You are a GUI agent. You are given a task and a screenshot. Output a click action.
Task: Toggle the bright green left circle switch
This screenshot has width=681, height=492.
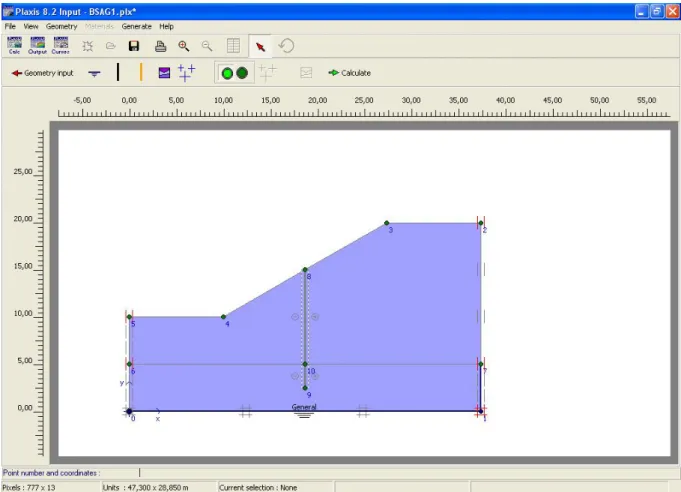(227, 73)
